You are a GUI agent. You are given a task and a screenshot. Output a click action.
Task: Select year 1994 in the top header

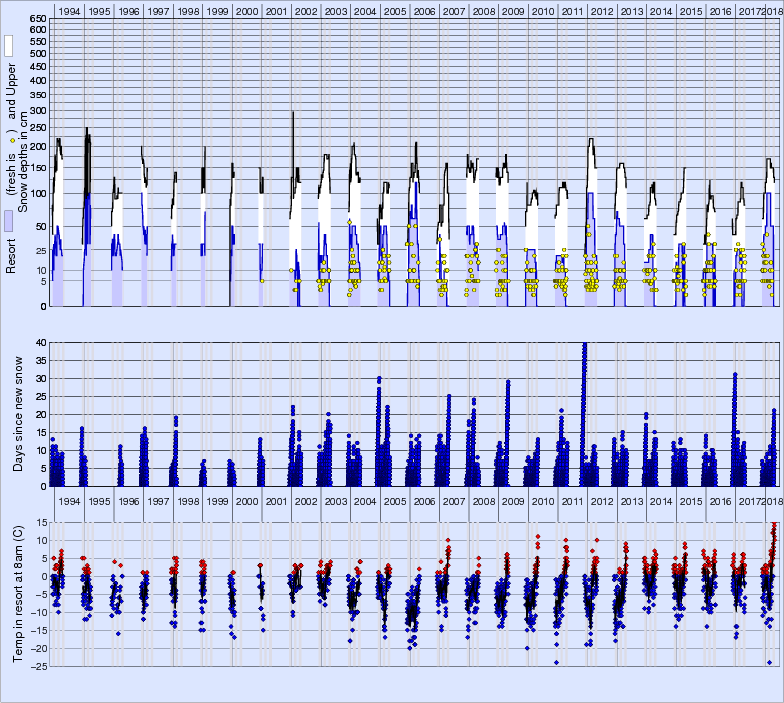[x=69, y=10]
